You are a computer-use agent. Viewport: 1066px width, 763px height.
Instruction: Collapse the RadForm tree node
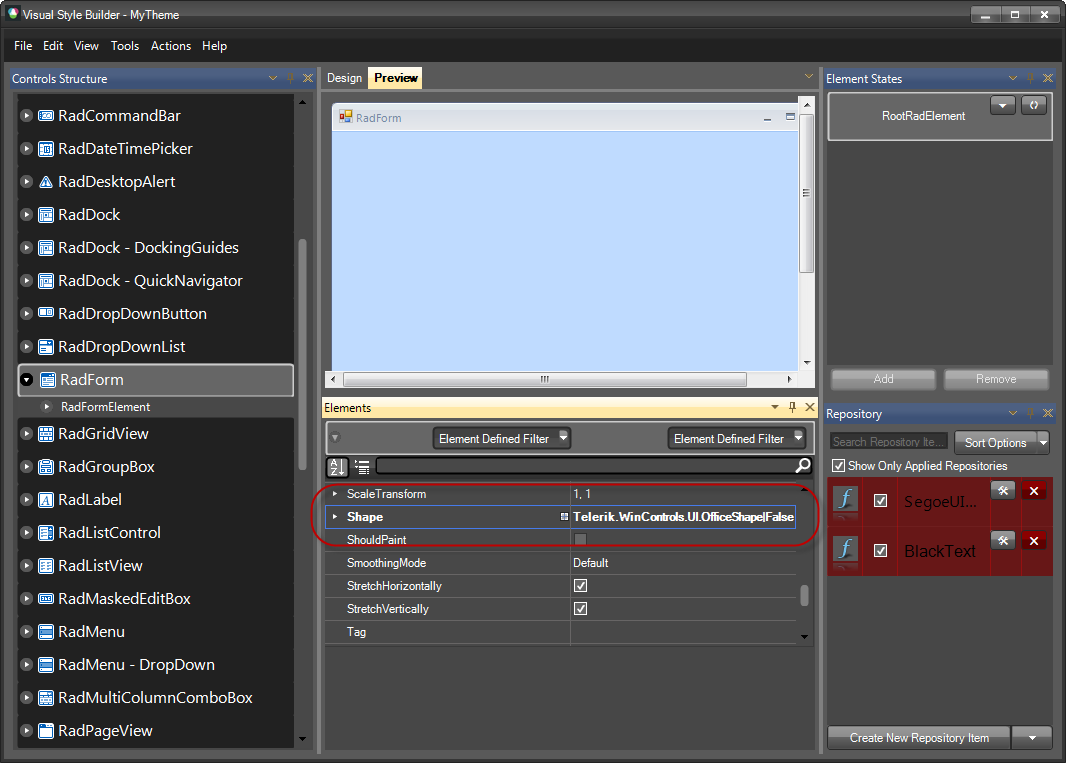(x=27, y=380)
